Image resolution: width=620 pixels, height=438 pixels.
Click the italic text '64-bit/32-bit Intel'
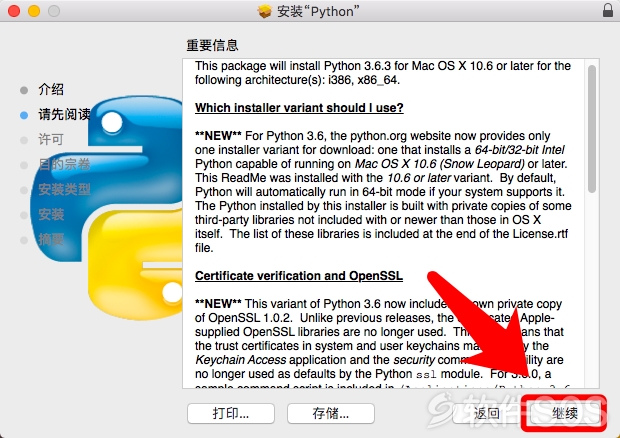(x=520, y=150)
